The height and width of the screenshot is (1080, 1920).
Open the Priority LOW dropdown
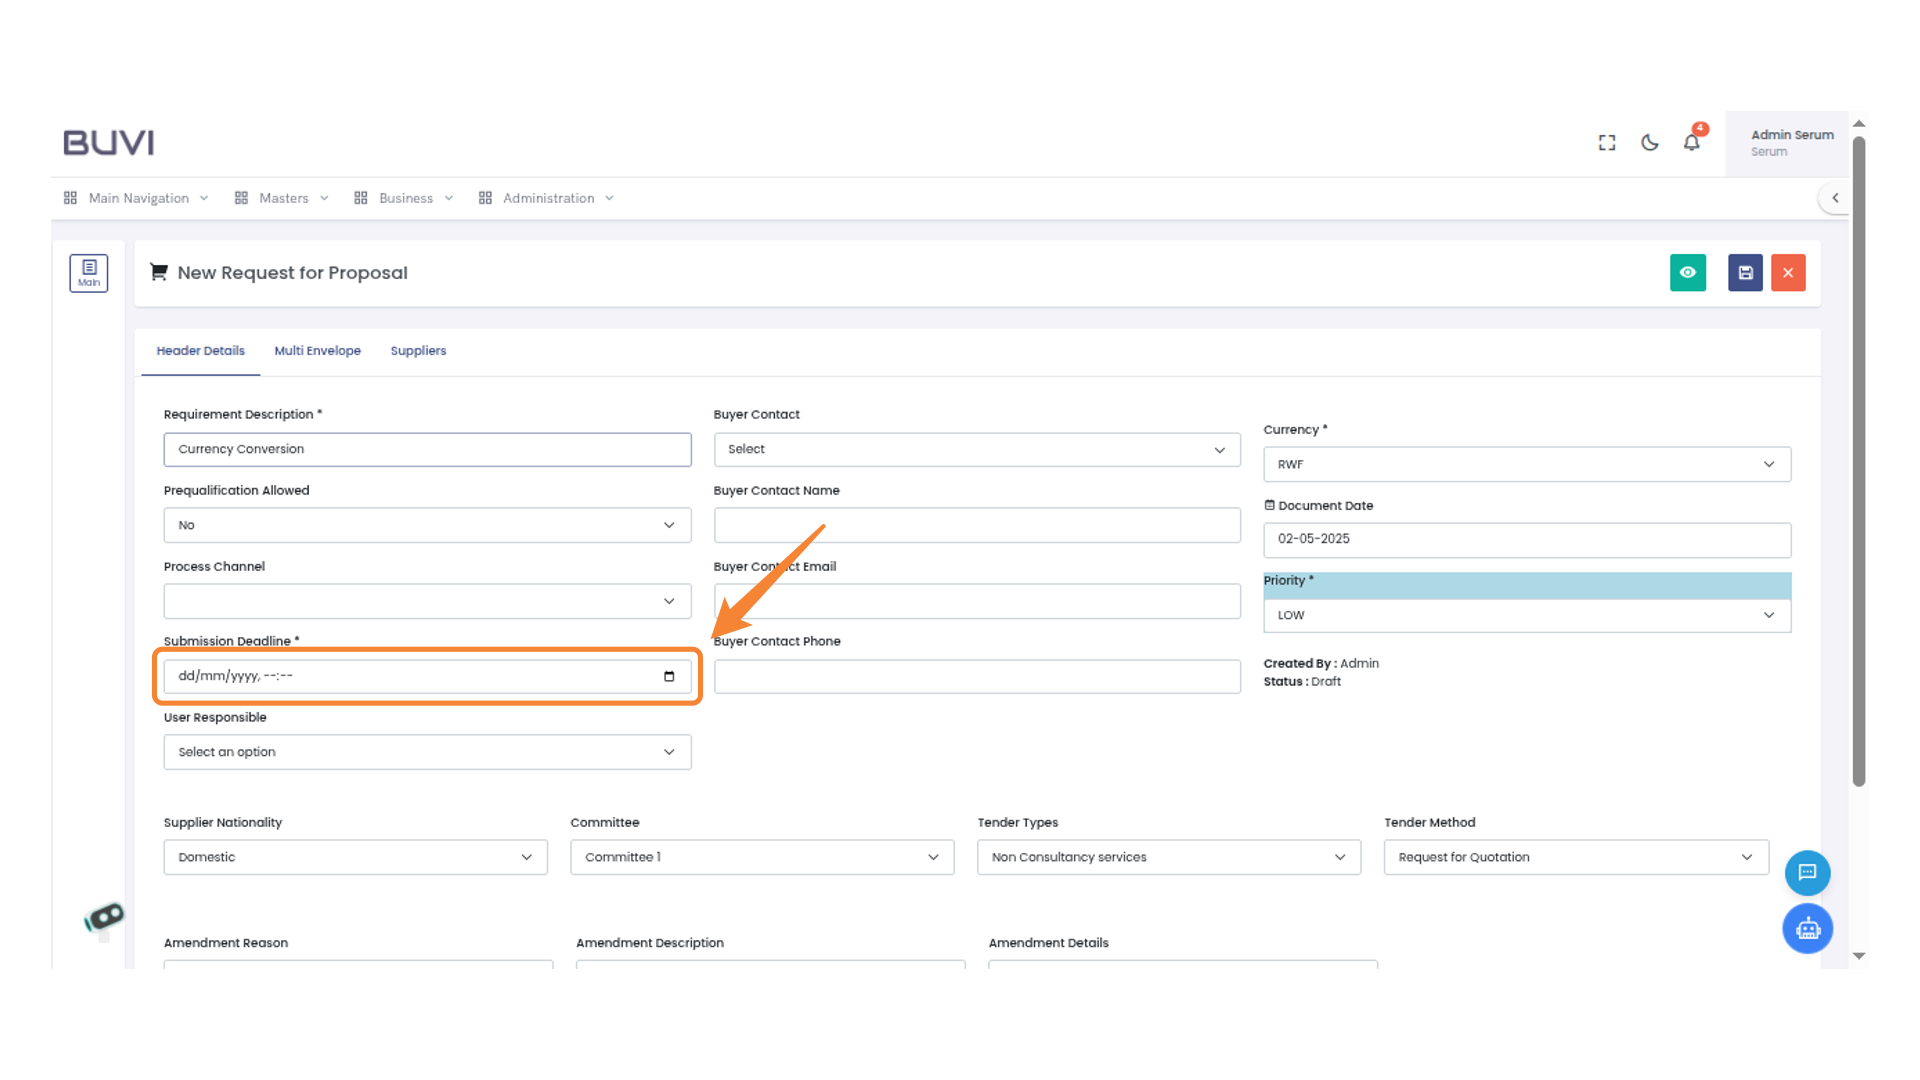[1526, 616]
